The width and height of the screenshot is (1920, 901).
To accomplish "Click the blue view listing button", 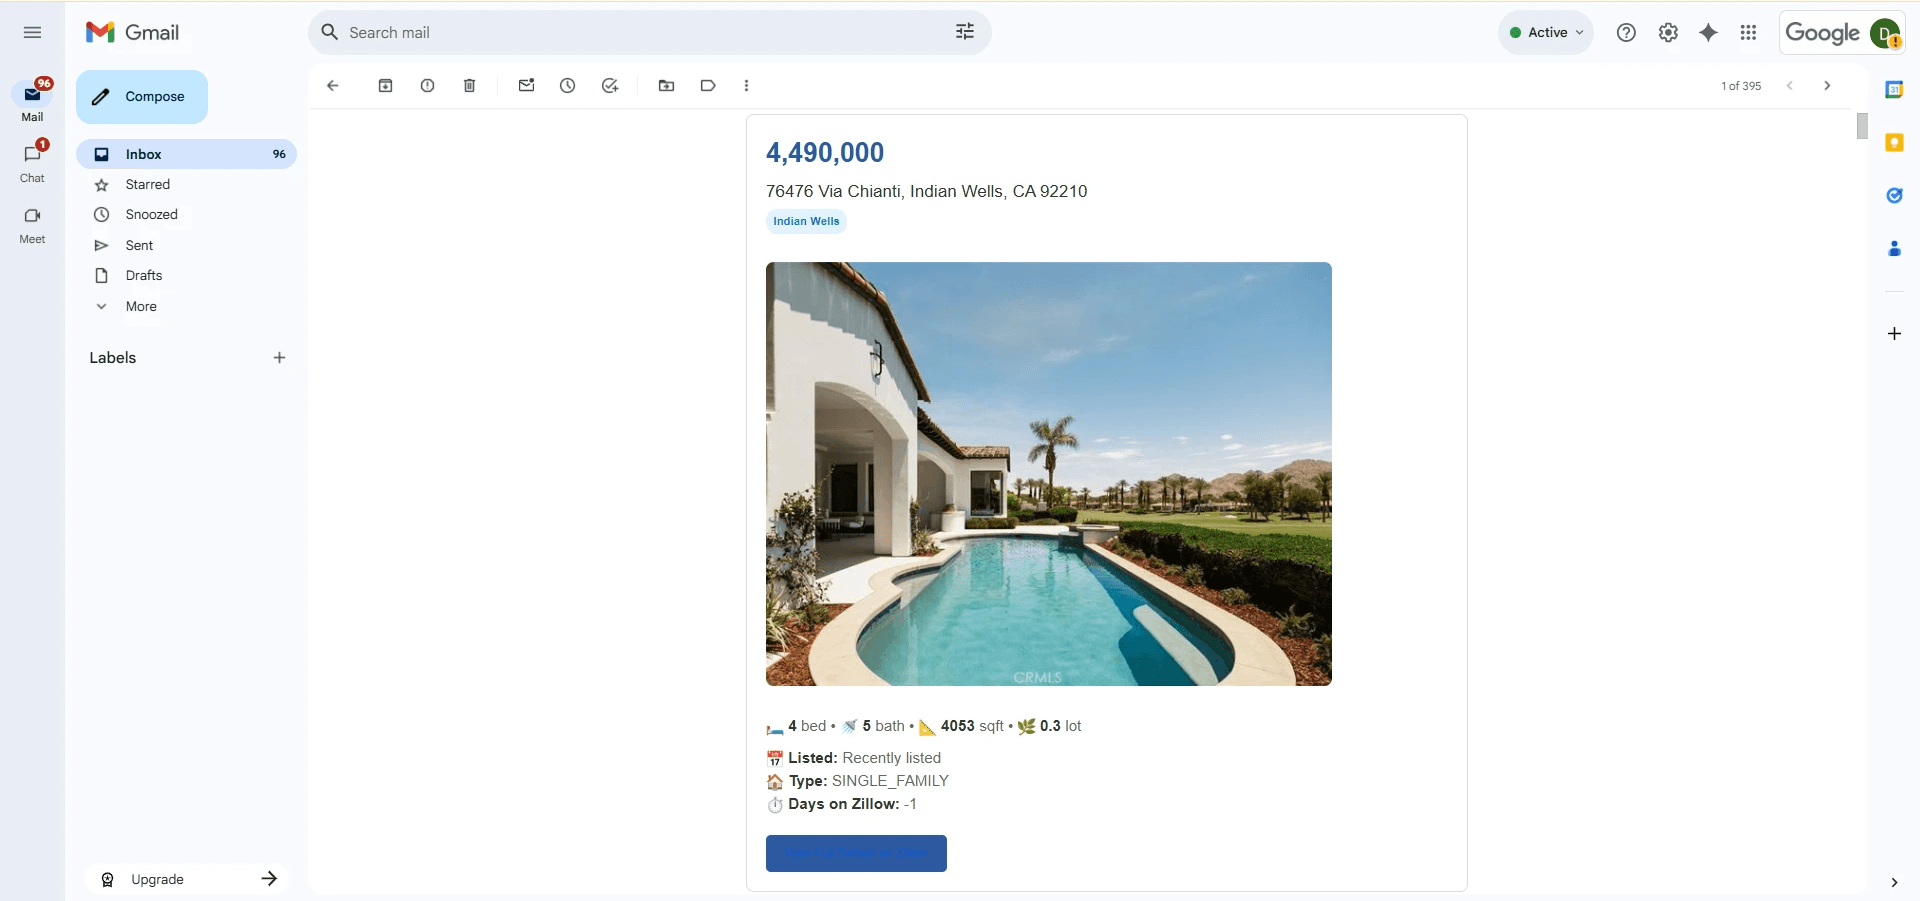I will coord(856,853).
